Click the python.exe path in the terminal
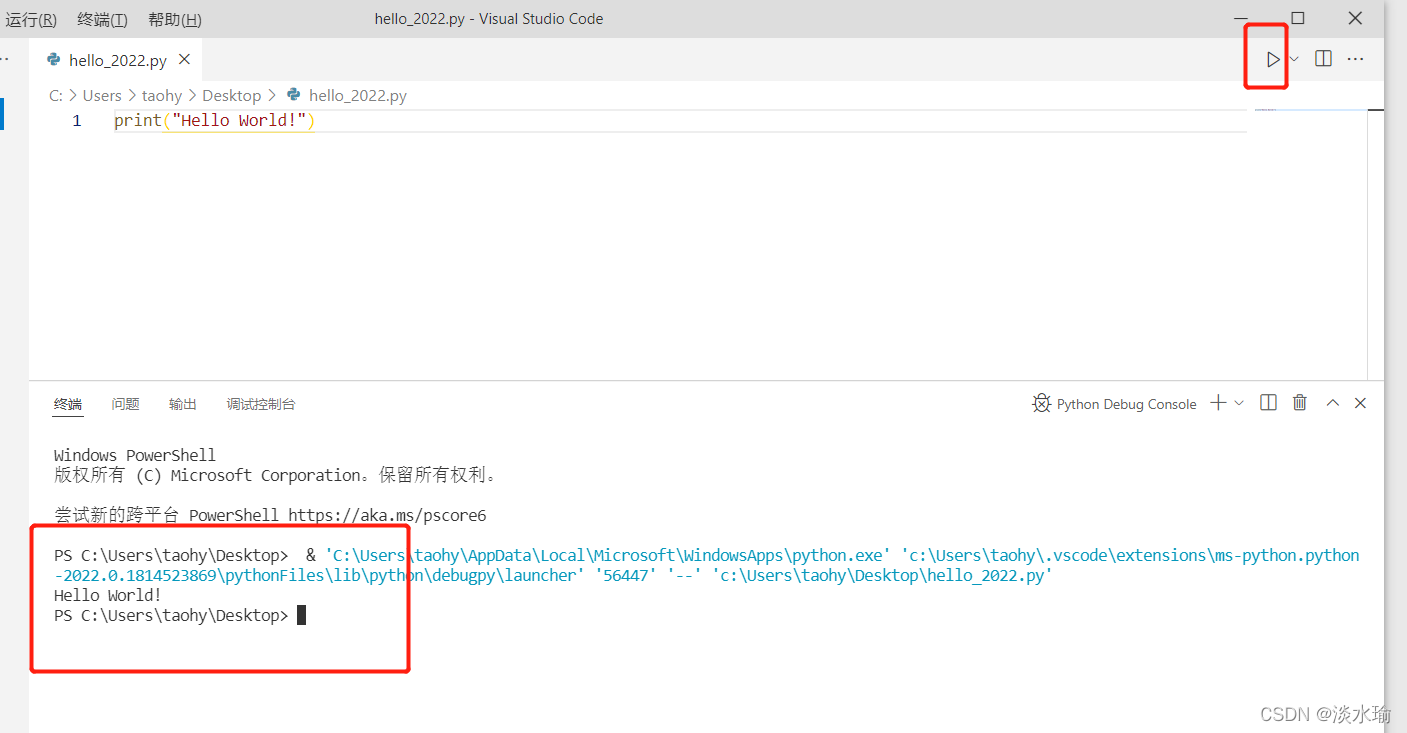 [607, 555]
